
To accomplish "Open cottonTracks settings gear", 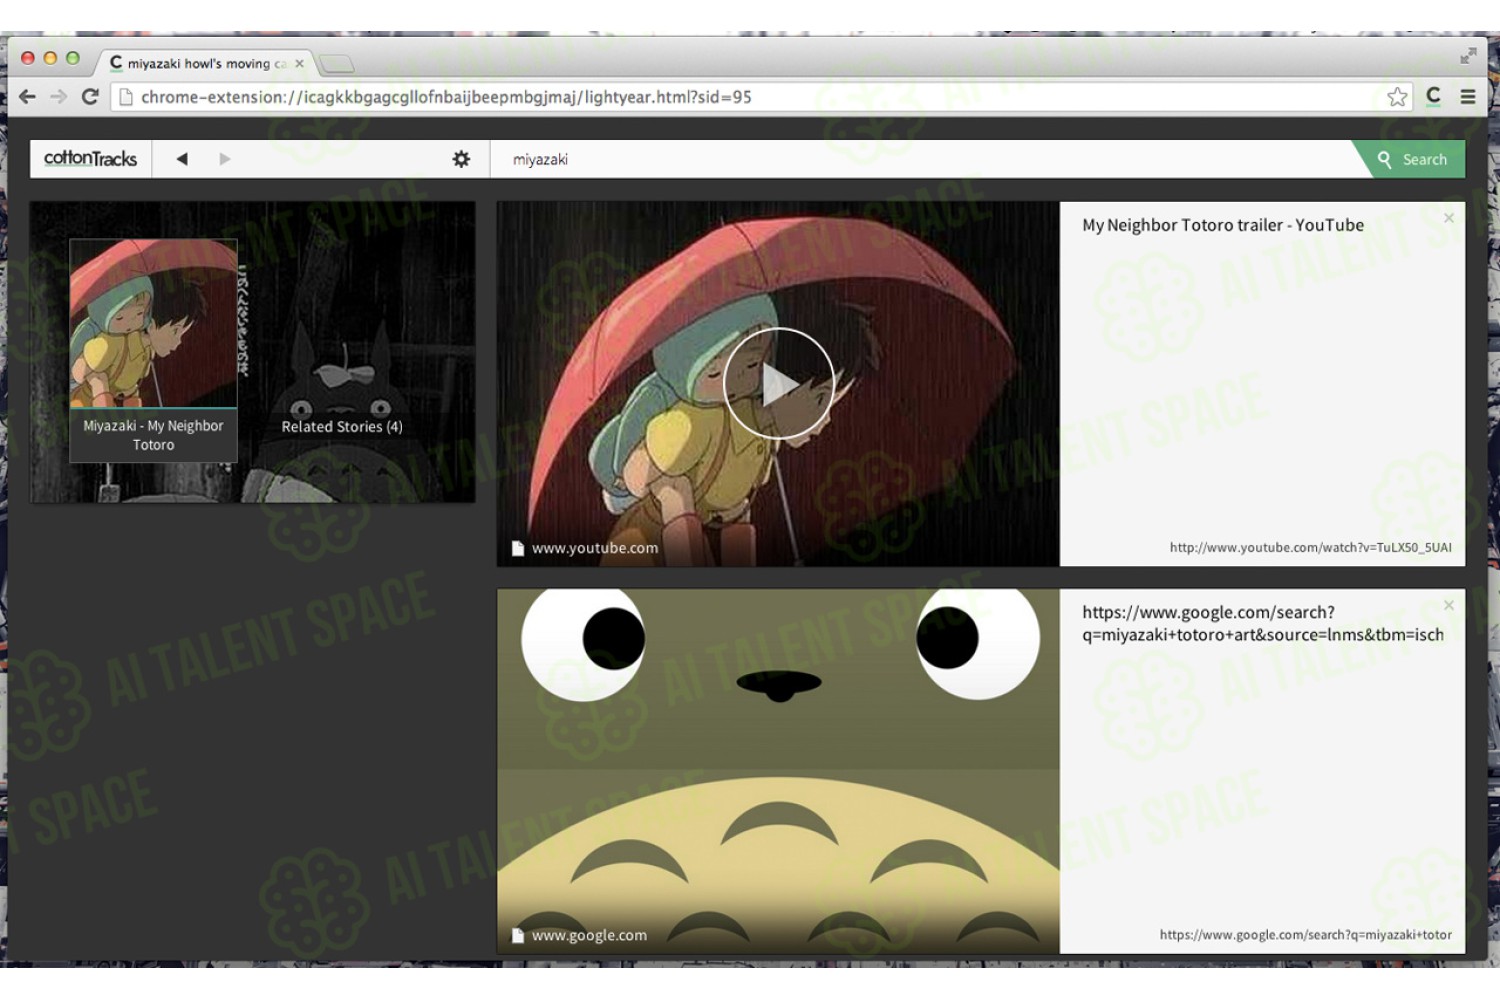I will 461,159.
